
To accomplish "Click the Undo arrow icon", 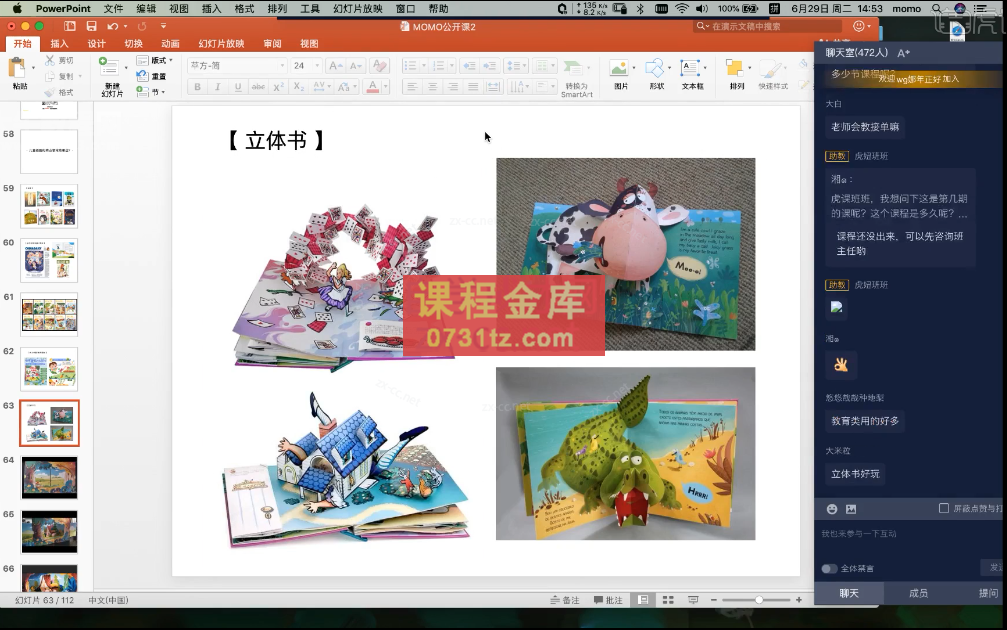I will [x=112, y=26].
